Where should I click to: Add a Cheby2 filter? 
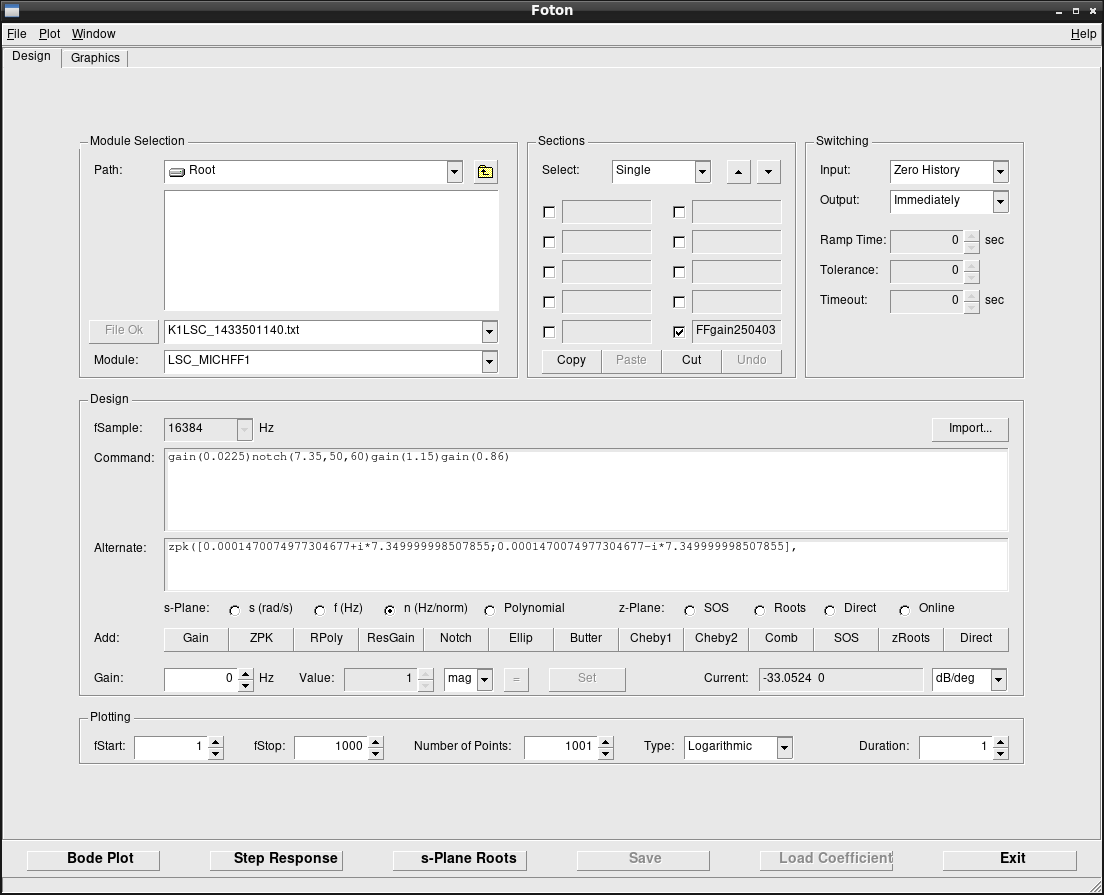click(716, 639)
